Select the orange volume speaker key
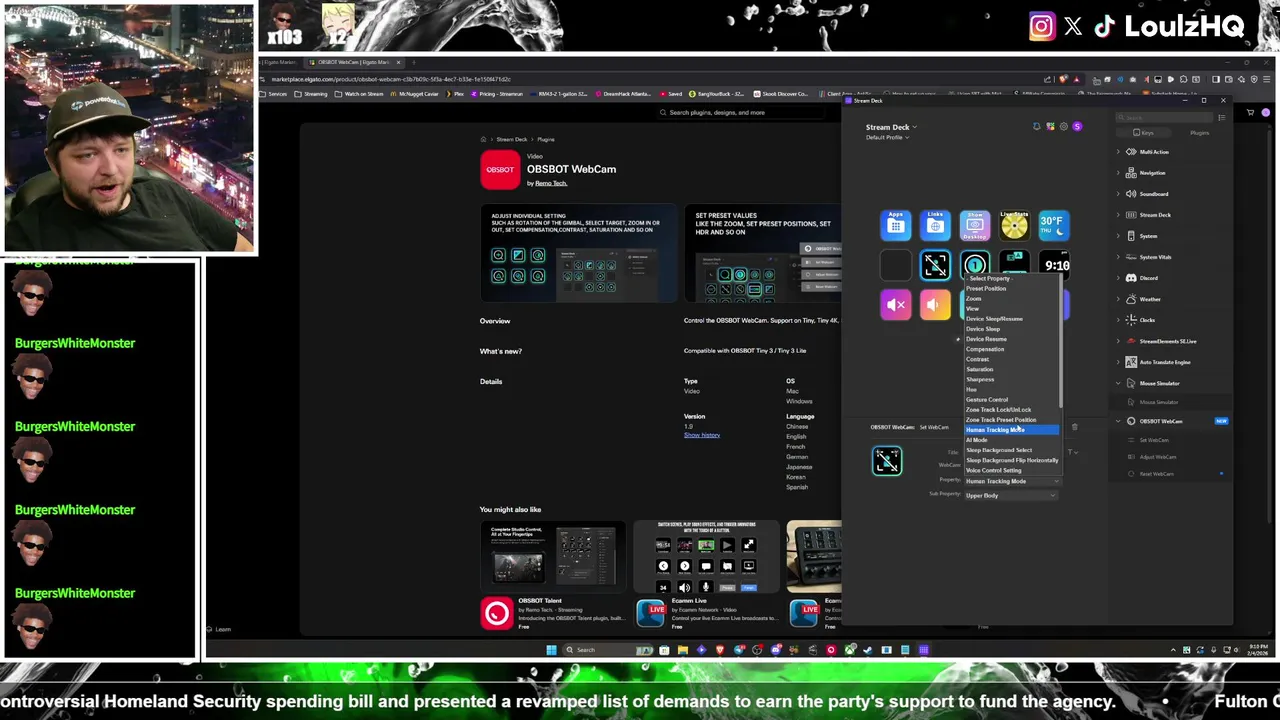 tap(935, 305)
